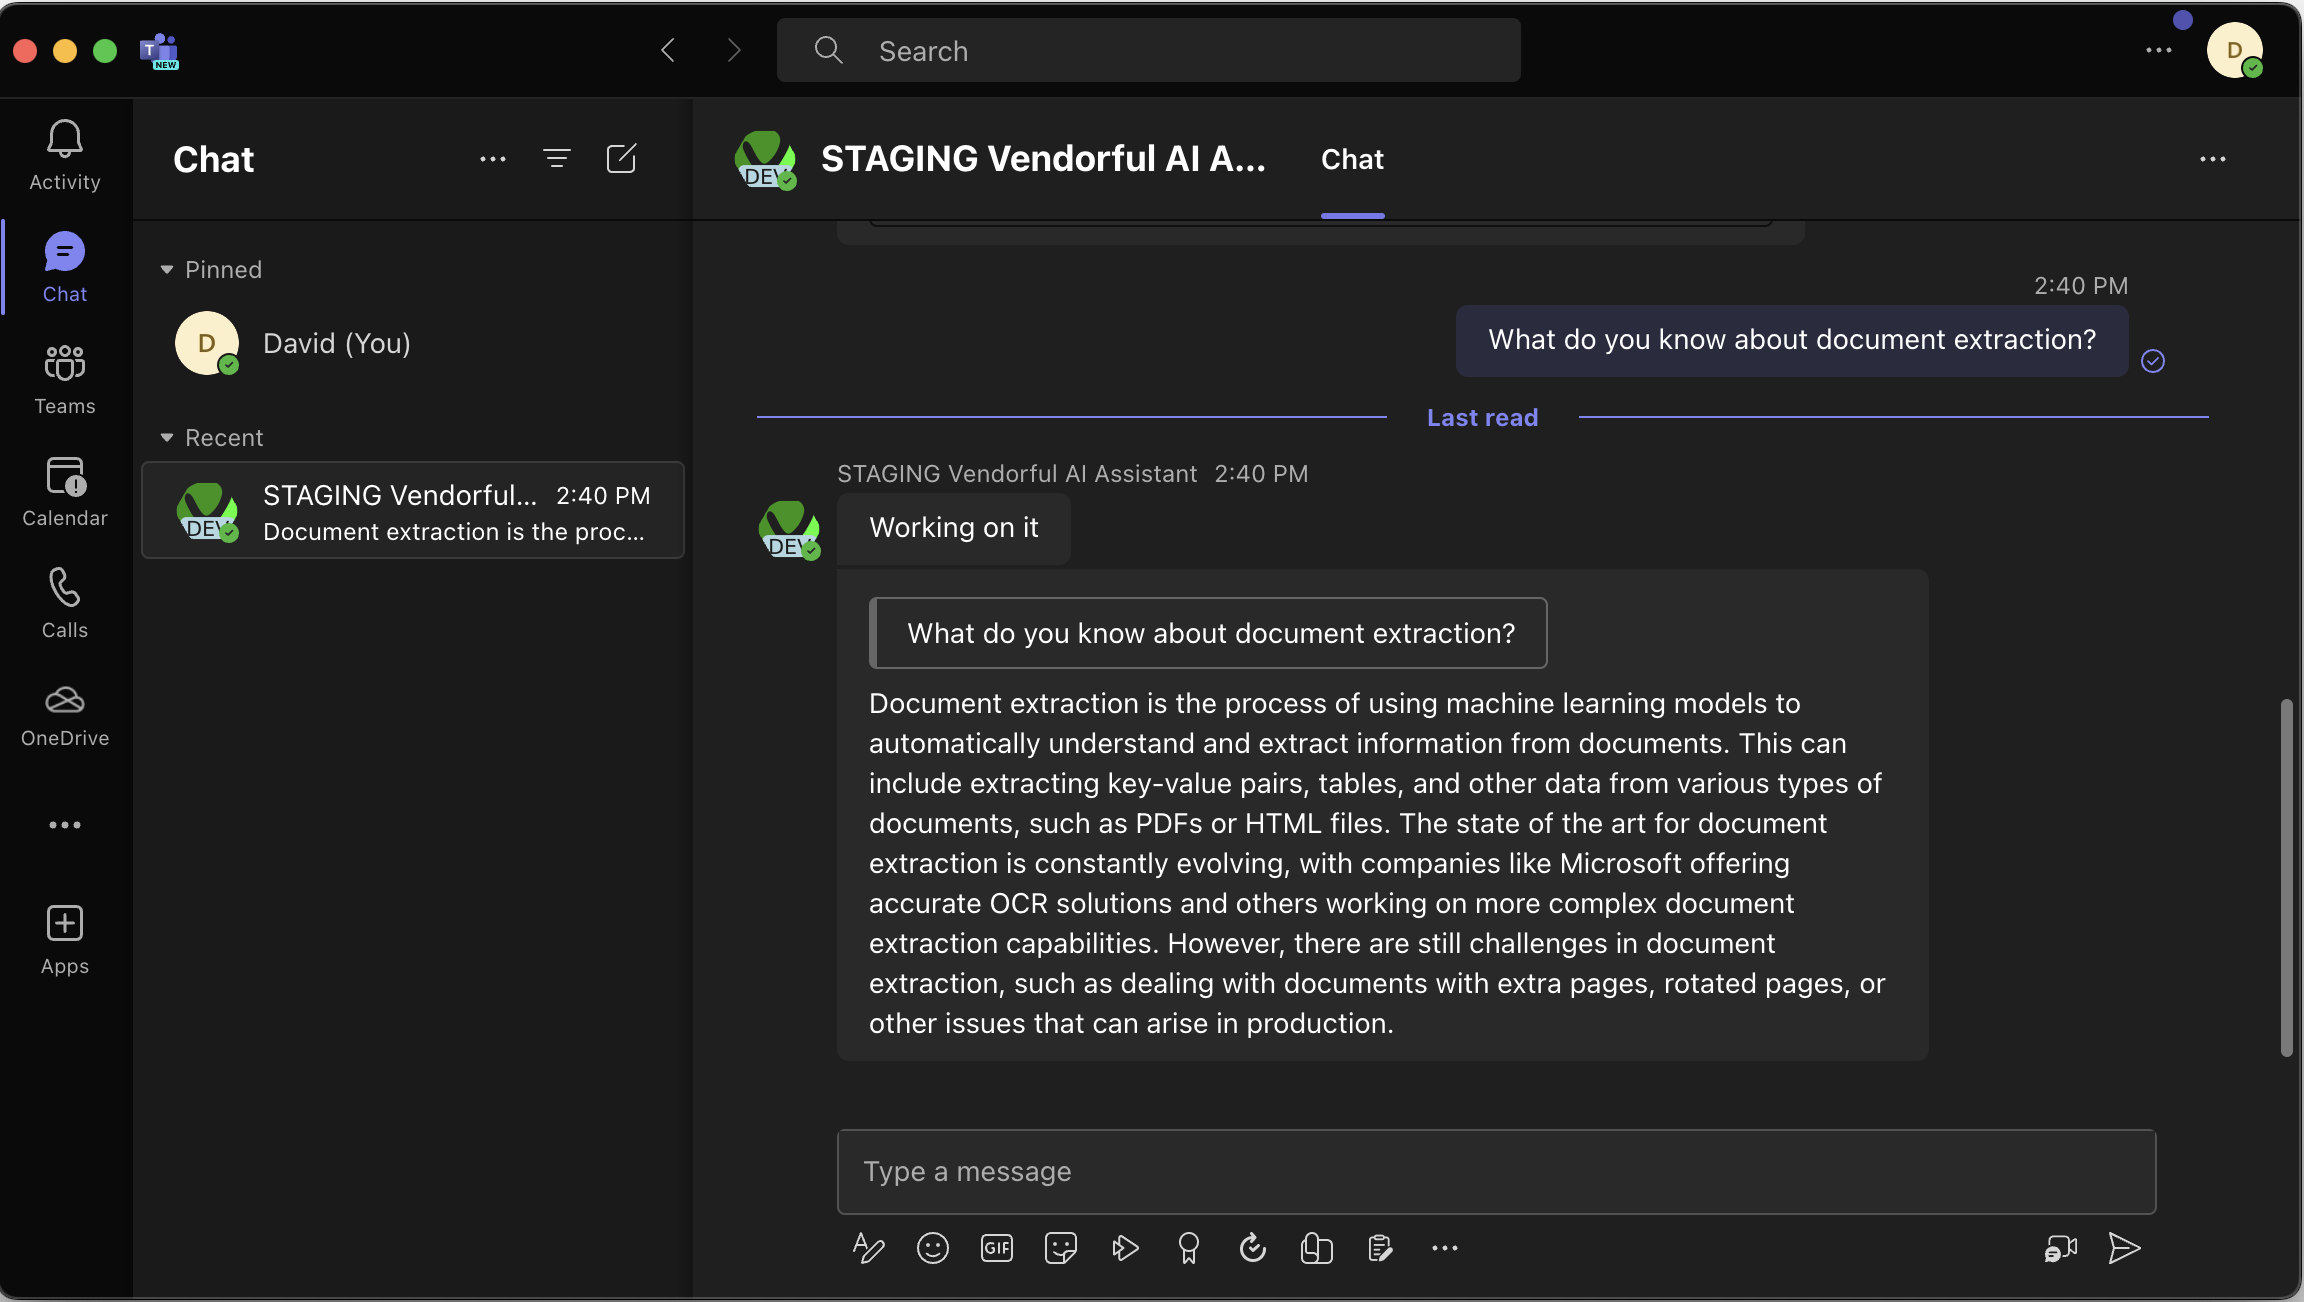Open the emoji picker icon
The image size is (2304, 1302).
[932, 1248]
